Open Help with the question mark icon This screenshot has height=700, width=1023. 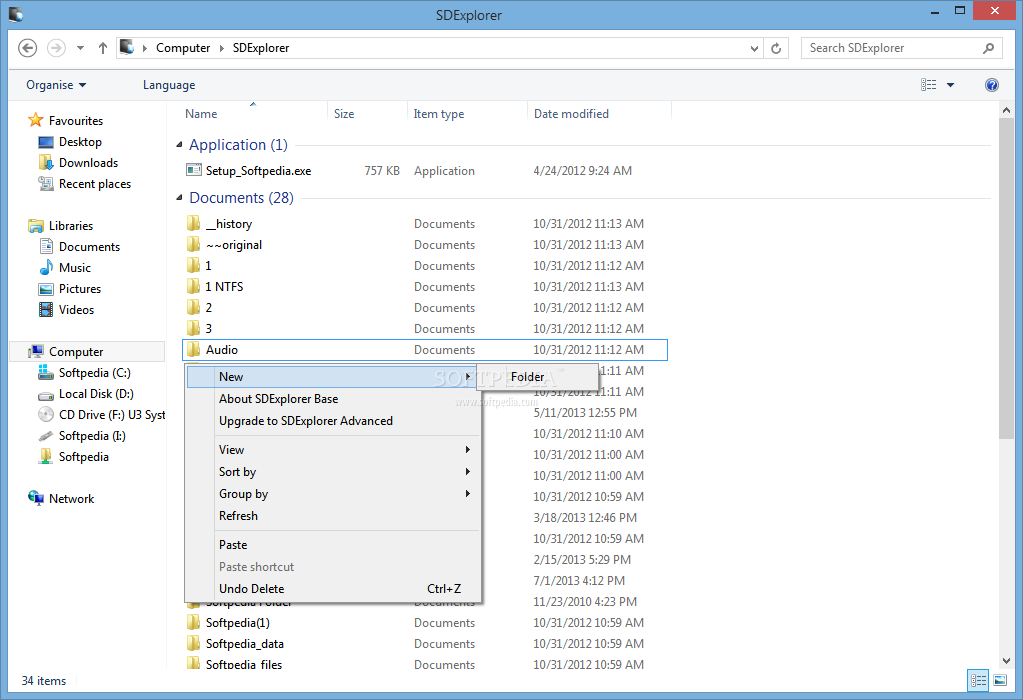click(992, 85)
